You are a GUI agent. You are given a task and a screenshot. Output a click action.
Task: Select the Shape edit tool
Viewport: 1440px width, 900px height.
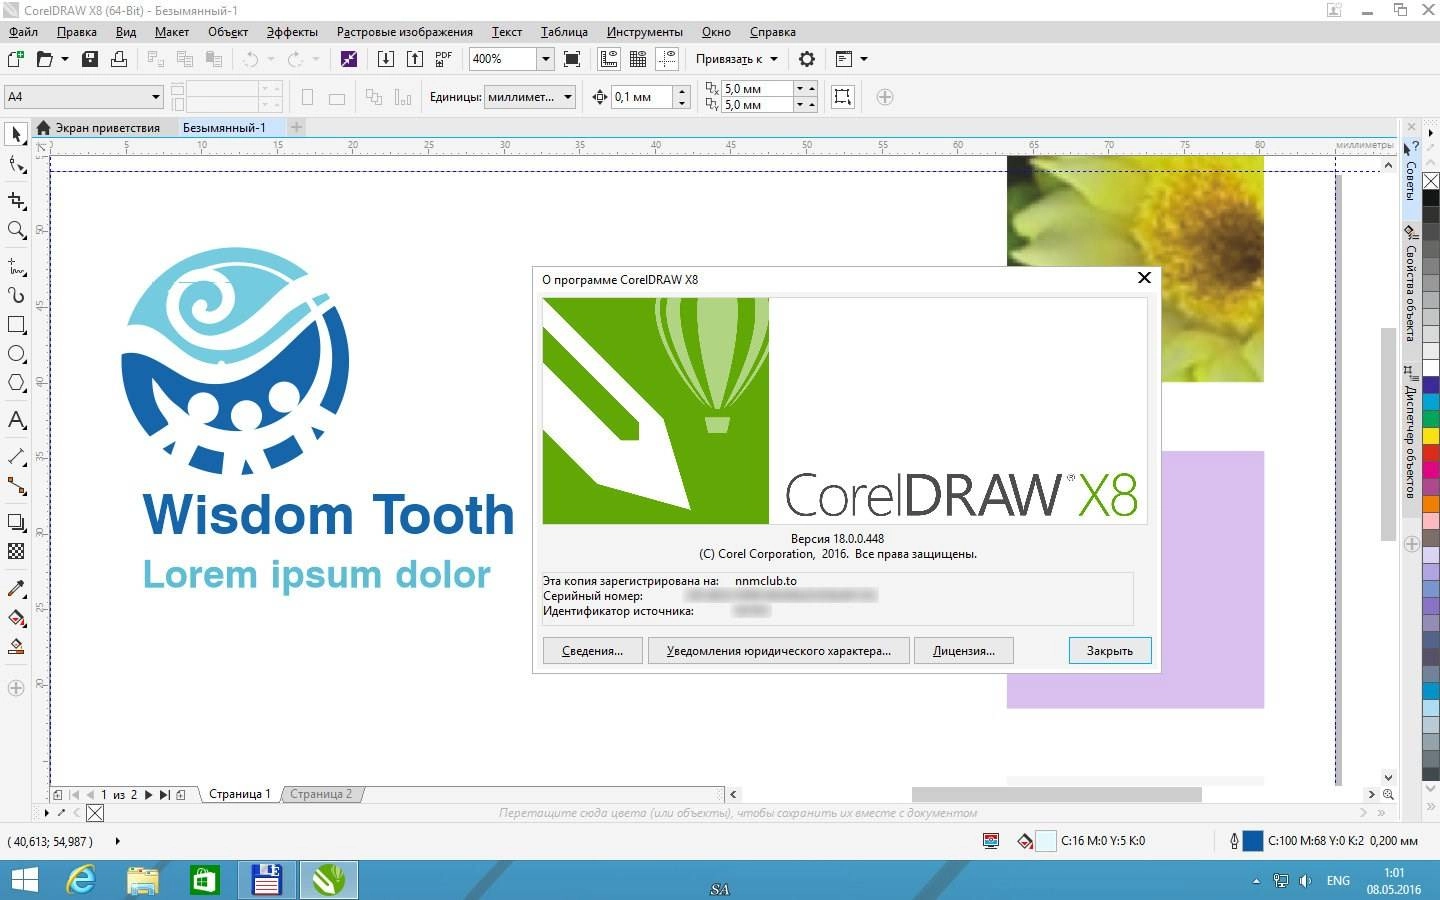(x=16, y=165)
